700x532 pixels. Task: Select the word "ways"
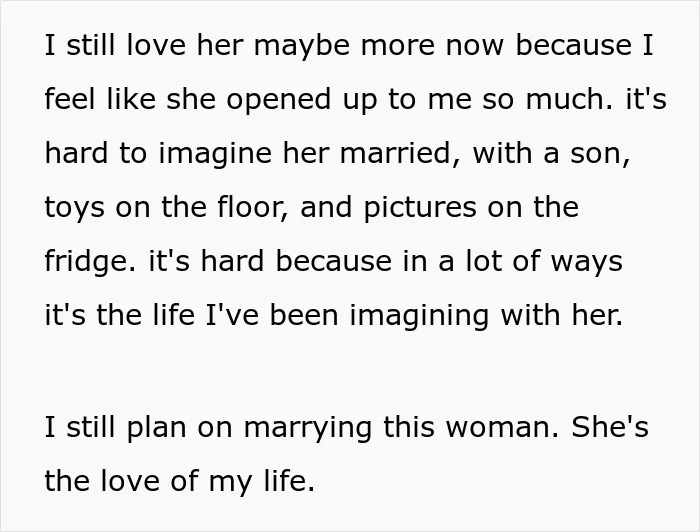(586, 262)
